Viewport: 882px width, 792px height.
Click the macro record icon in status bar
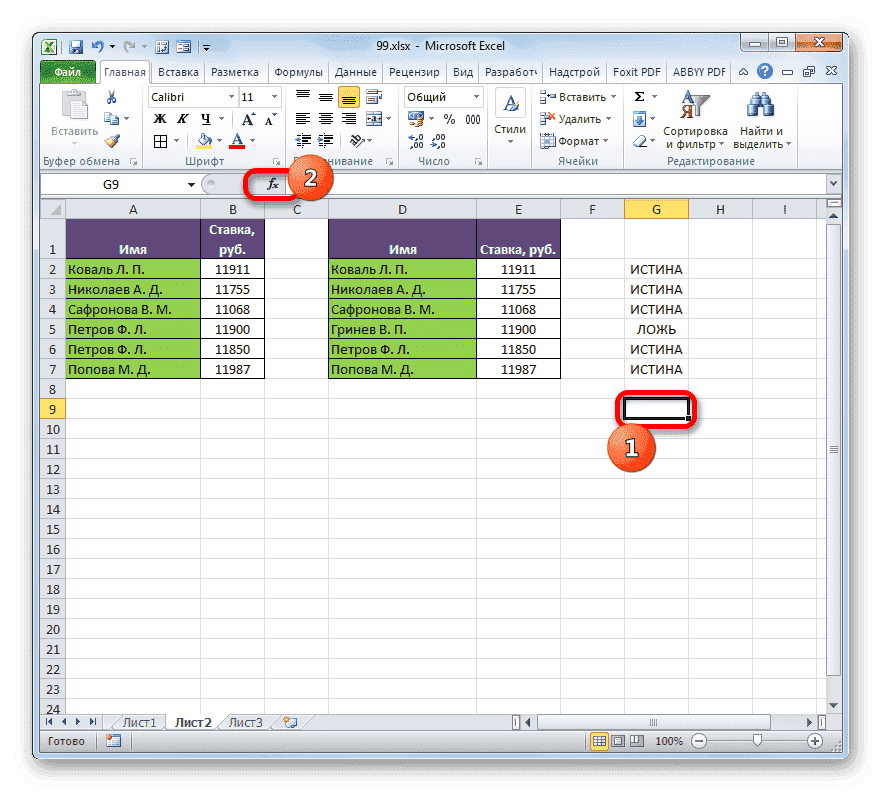pos(112,740)
